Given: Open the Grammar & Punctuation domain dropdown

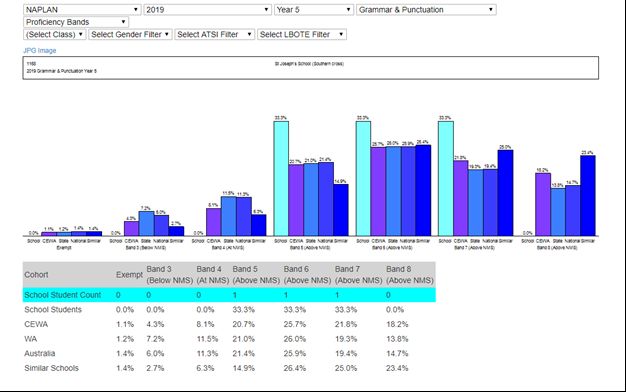Looking at the screenshot, I should tap(426, 10).
